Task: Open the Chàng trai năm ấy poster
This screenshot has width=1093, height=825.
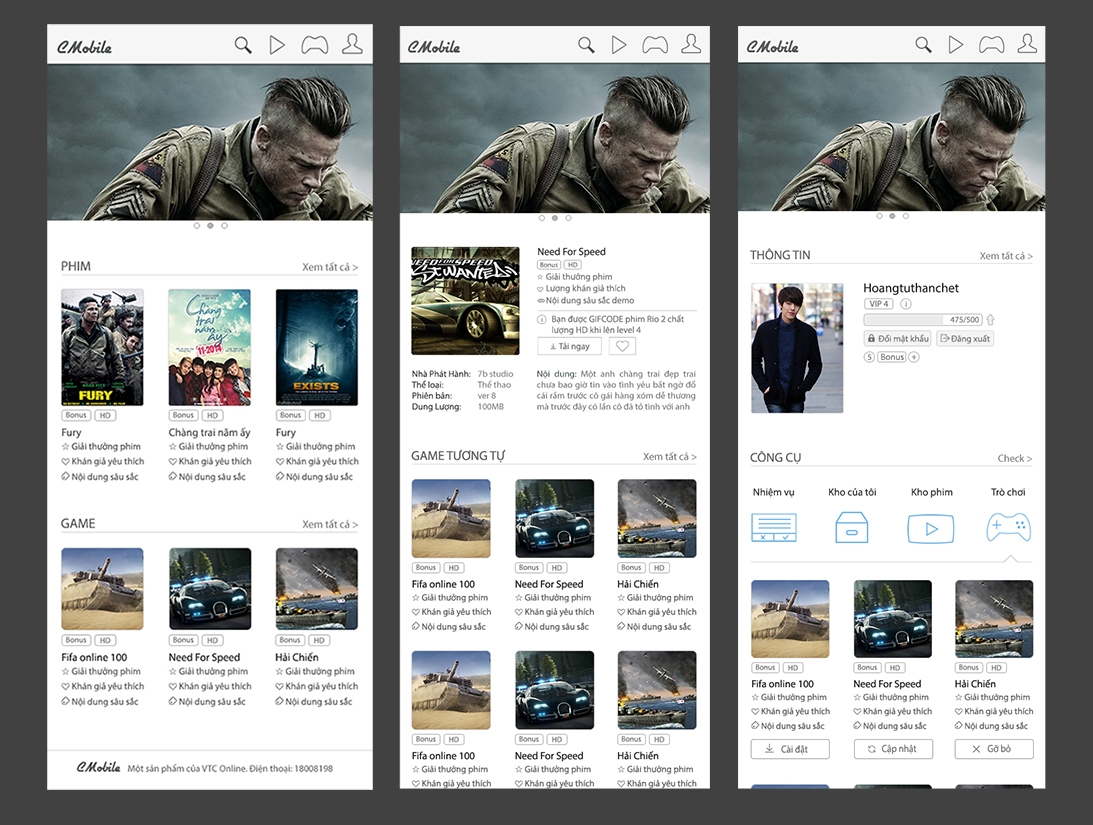Action: point(210,347)
